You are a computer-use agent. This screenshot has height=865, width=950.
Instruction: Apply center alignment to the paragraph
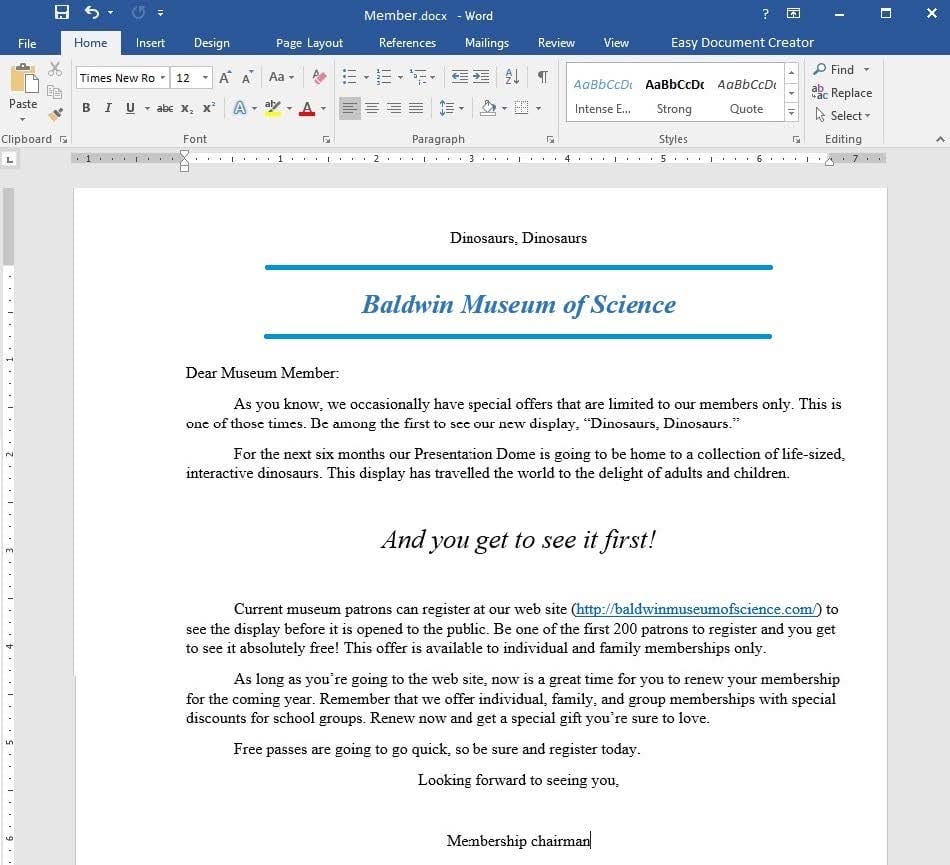pyautogui.click(x=371, y=108)
